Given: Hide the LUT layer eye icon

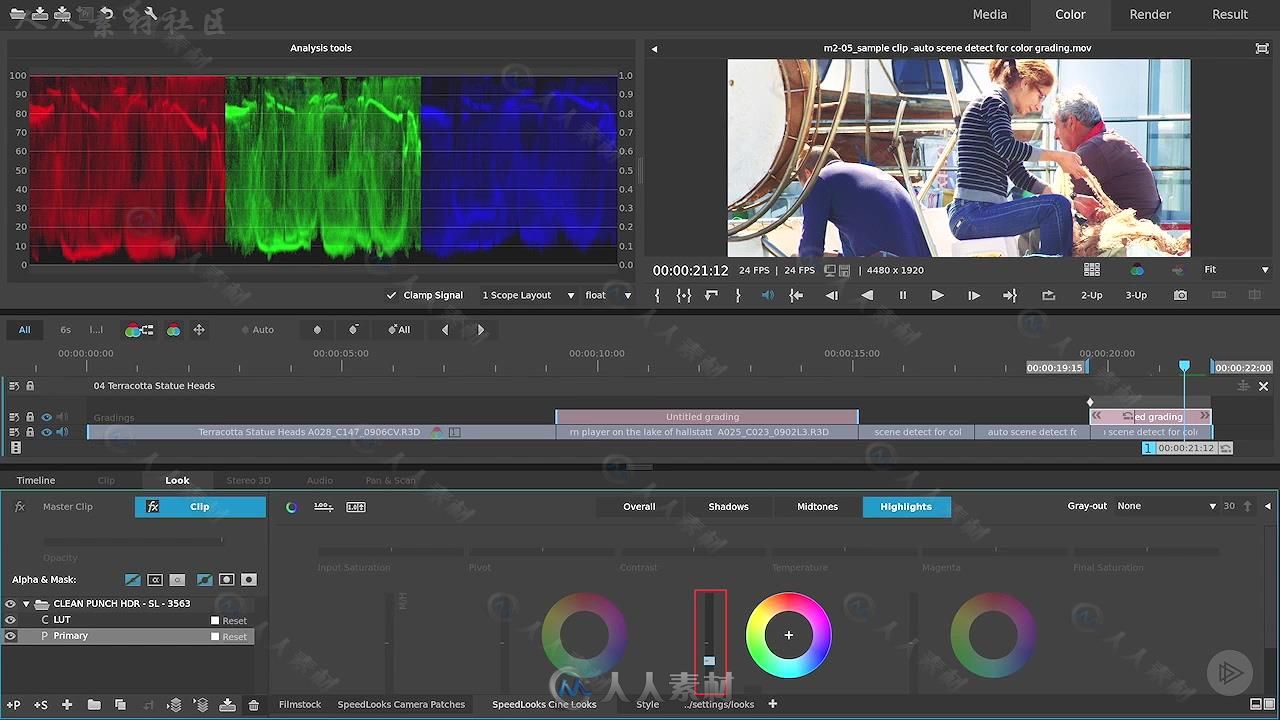Looking at the screenshot, I should (11, 620).
